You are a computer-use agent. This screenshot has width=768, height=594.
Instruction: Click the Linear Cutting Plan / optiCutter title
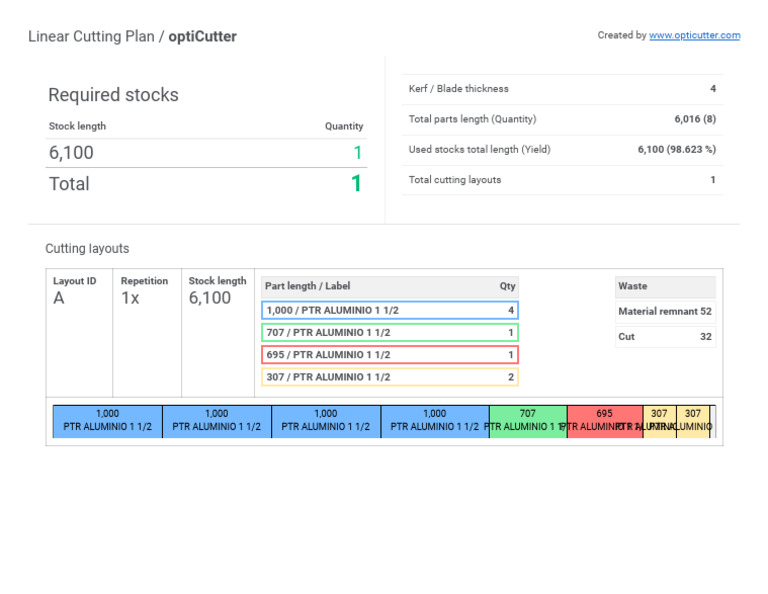point(132,37)
